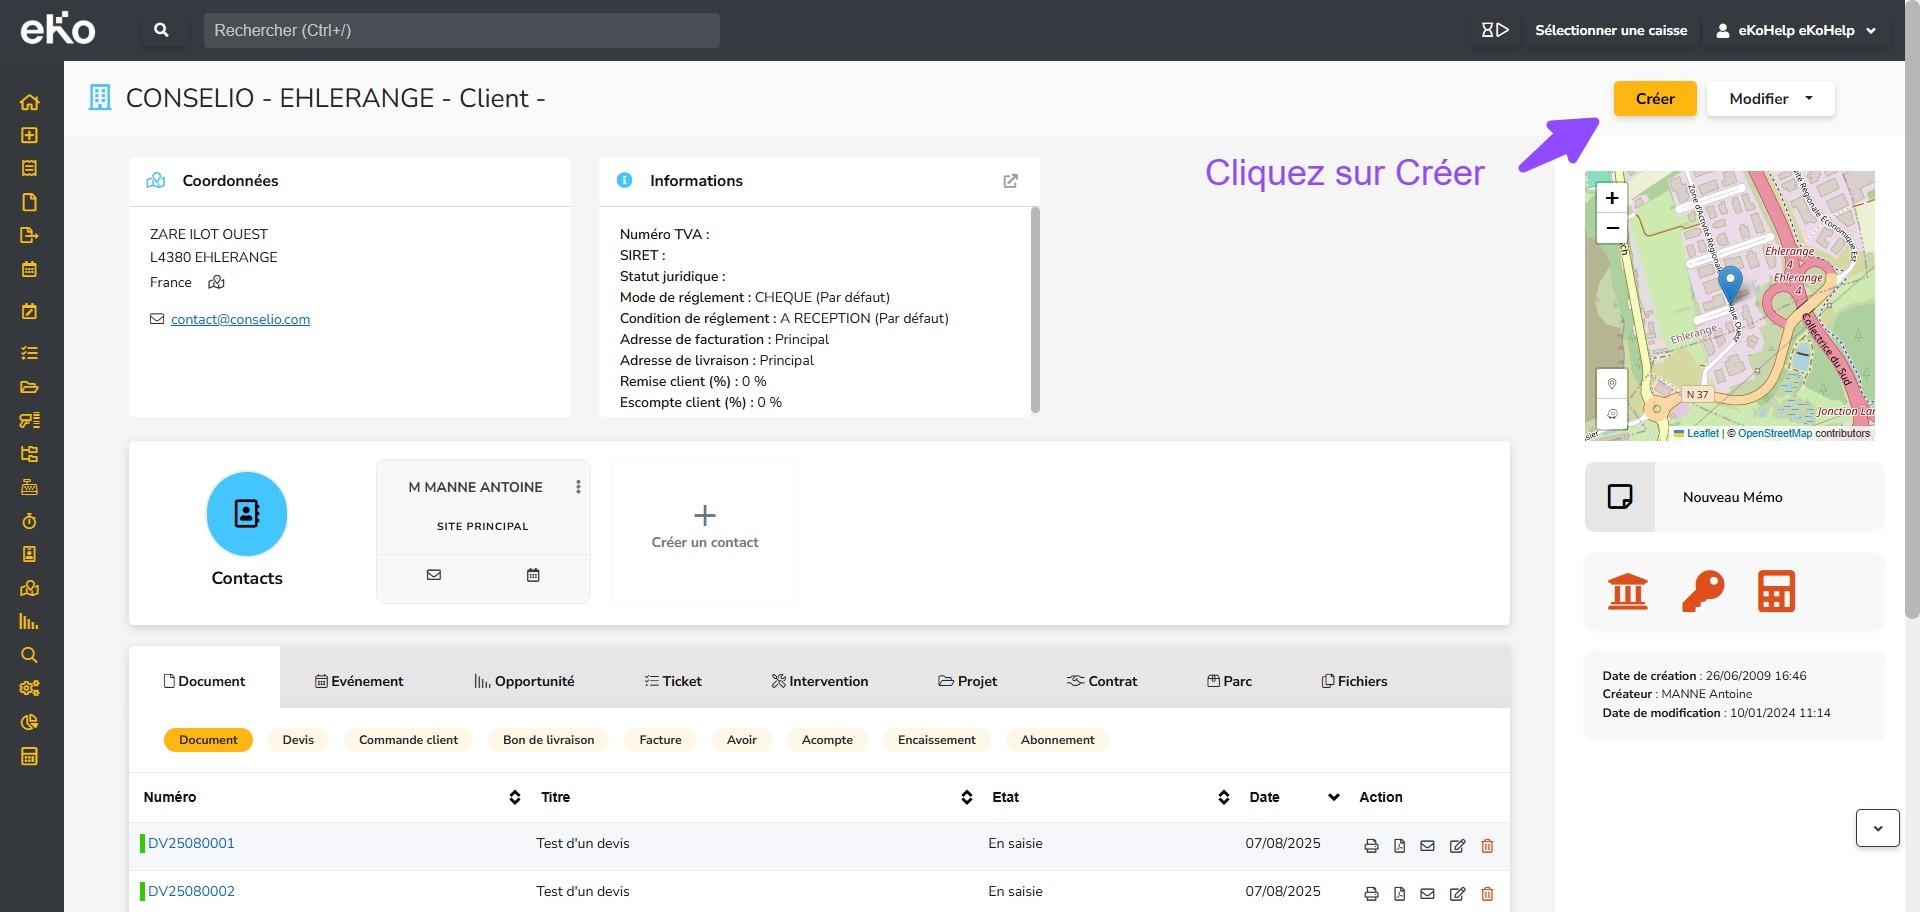Click the home icon in the sidebar
Viewport: 1920px width, 912px height.
point(29,102)
